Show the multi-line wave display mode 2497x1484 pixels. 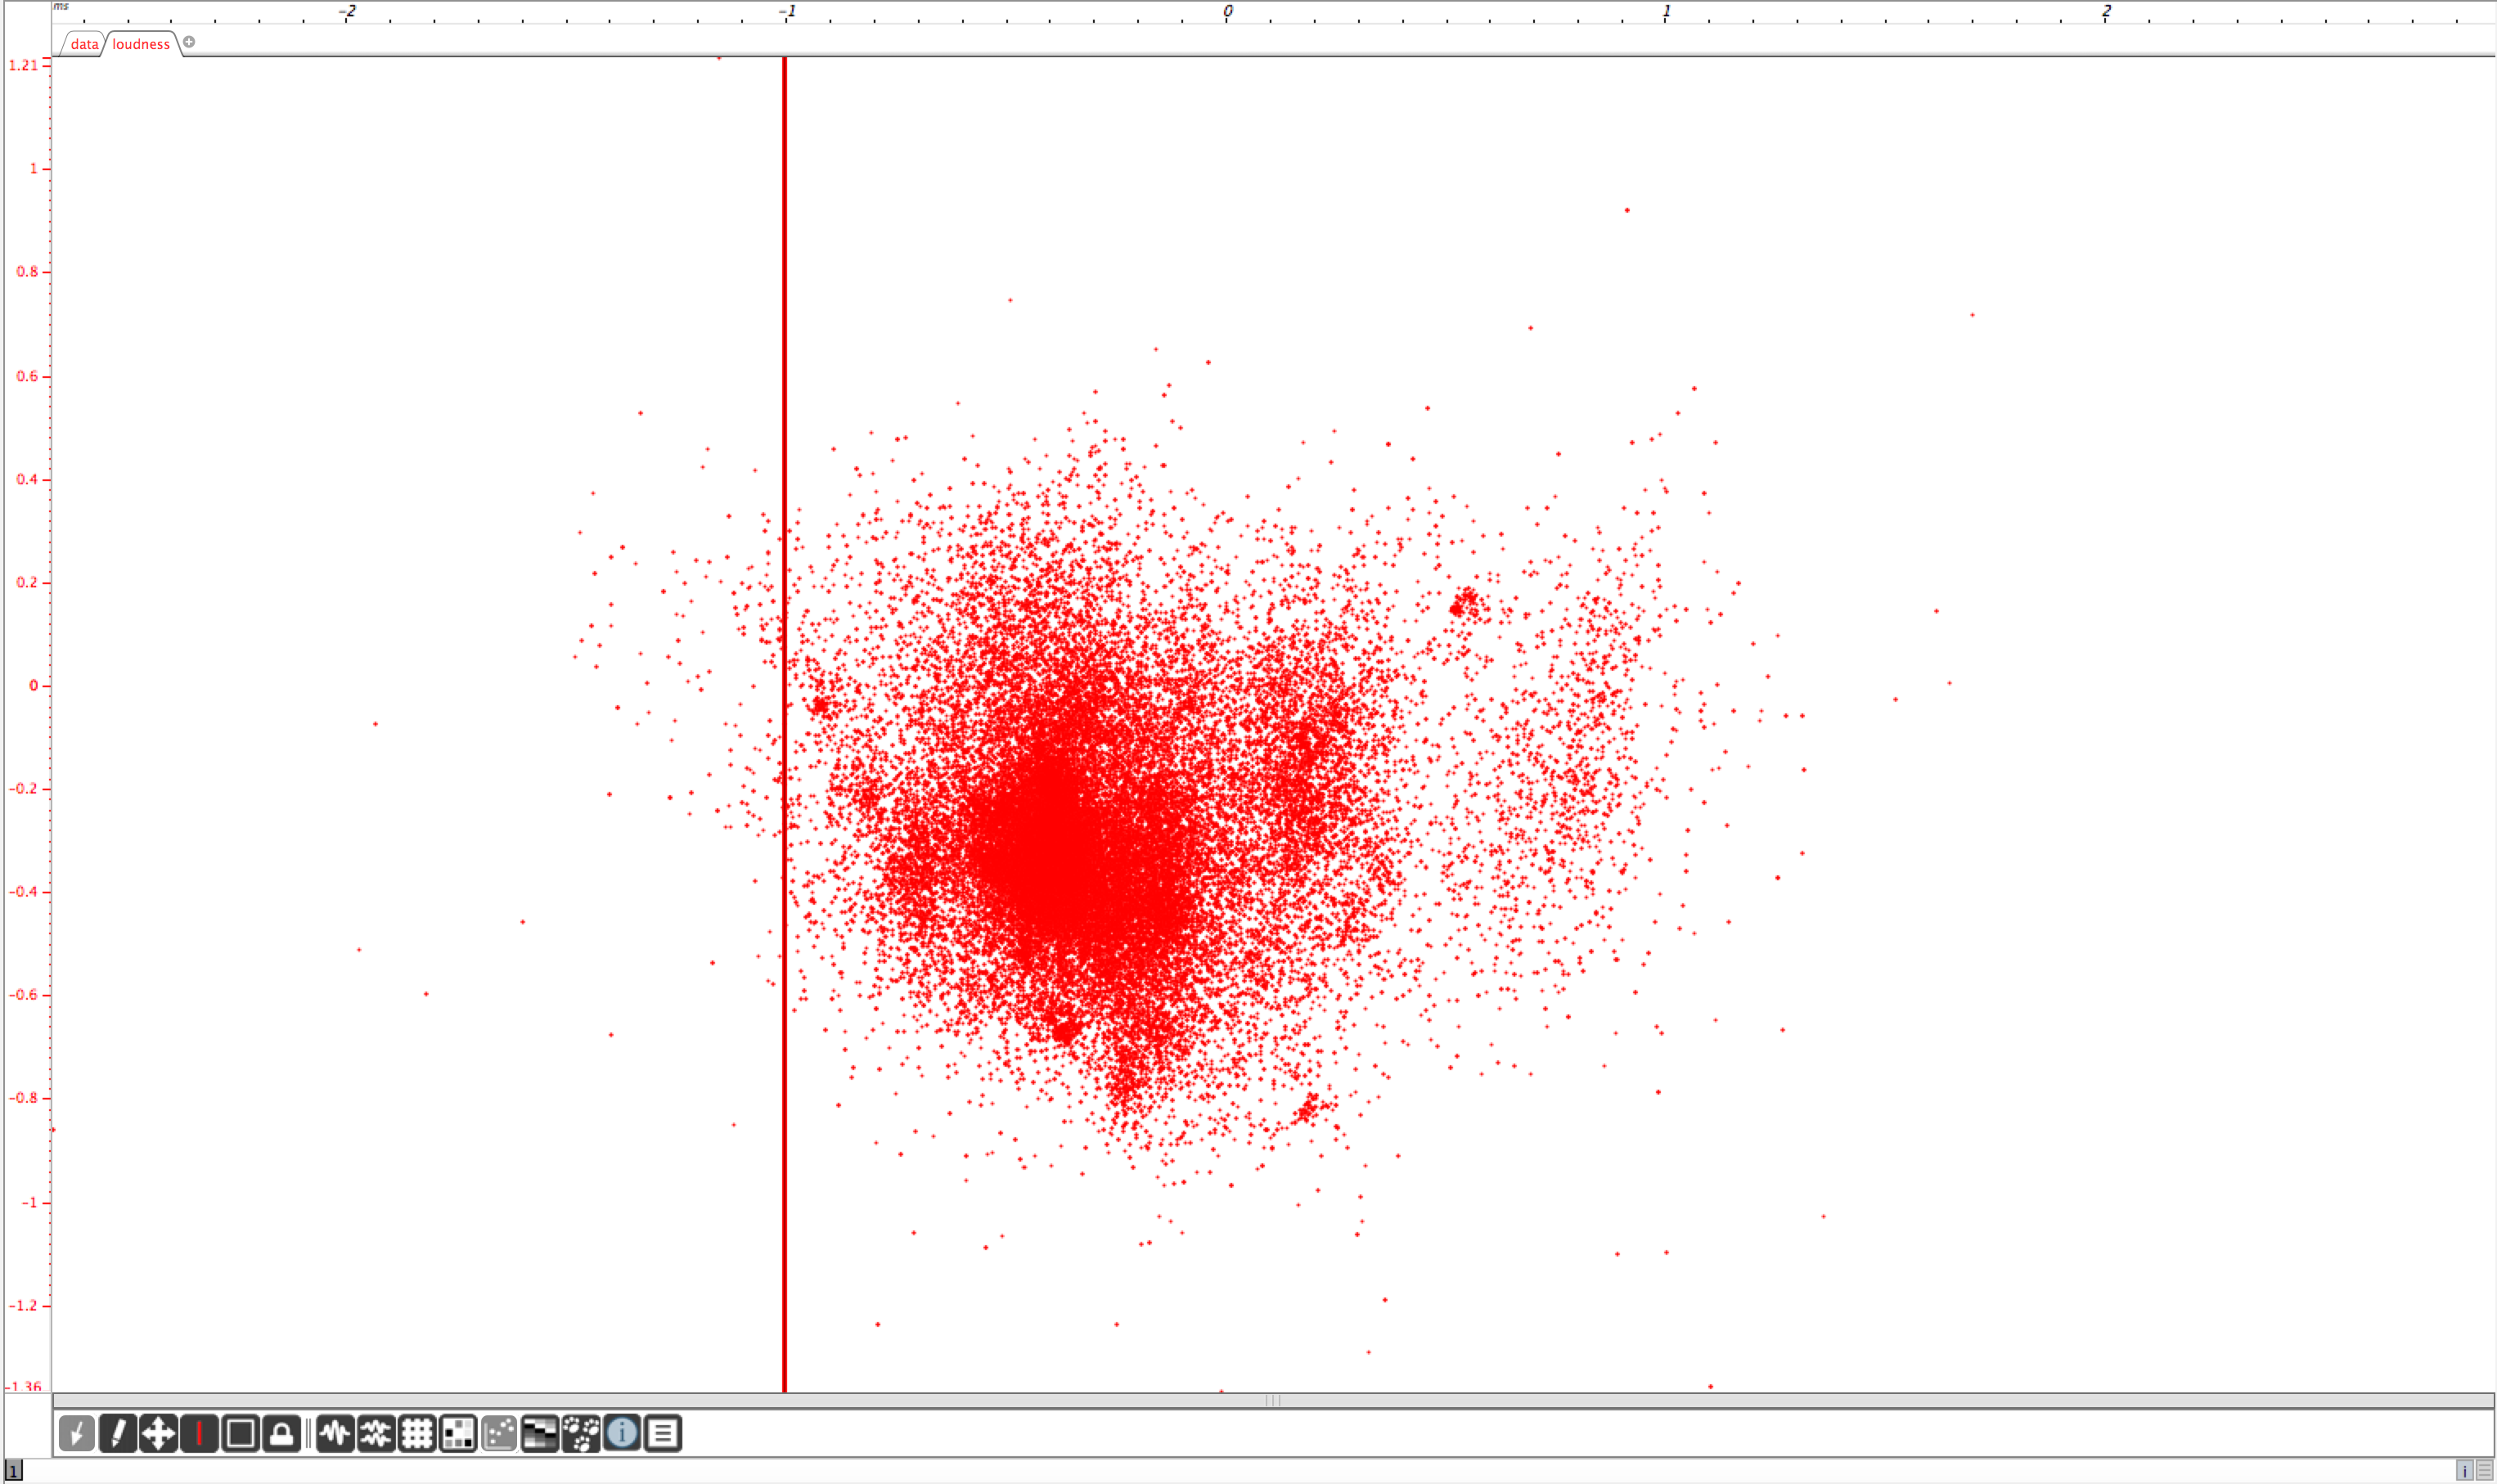click(376, 1433)
